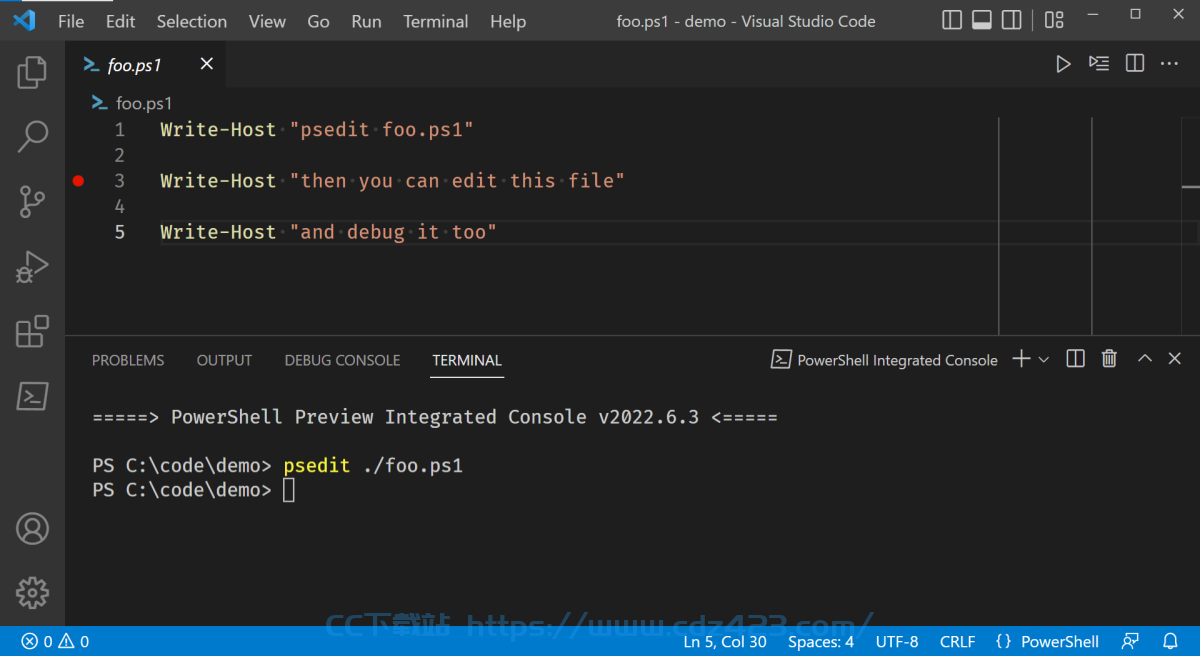Image resolution: width=1200 pixels, height=656 pixels.
Task: Open the View menu
Action: click(267, 21)
